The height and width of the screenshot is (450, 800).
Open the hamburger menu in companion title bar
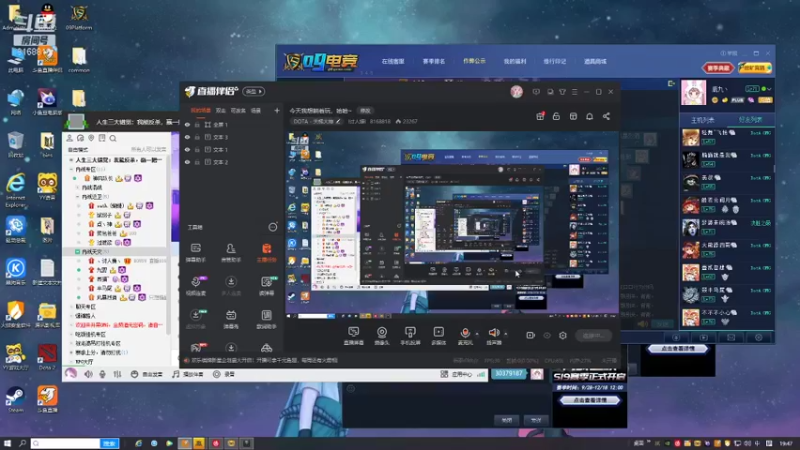pyautogui.click(x=574, y=92)
